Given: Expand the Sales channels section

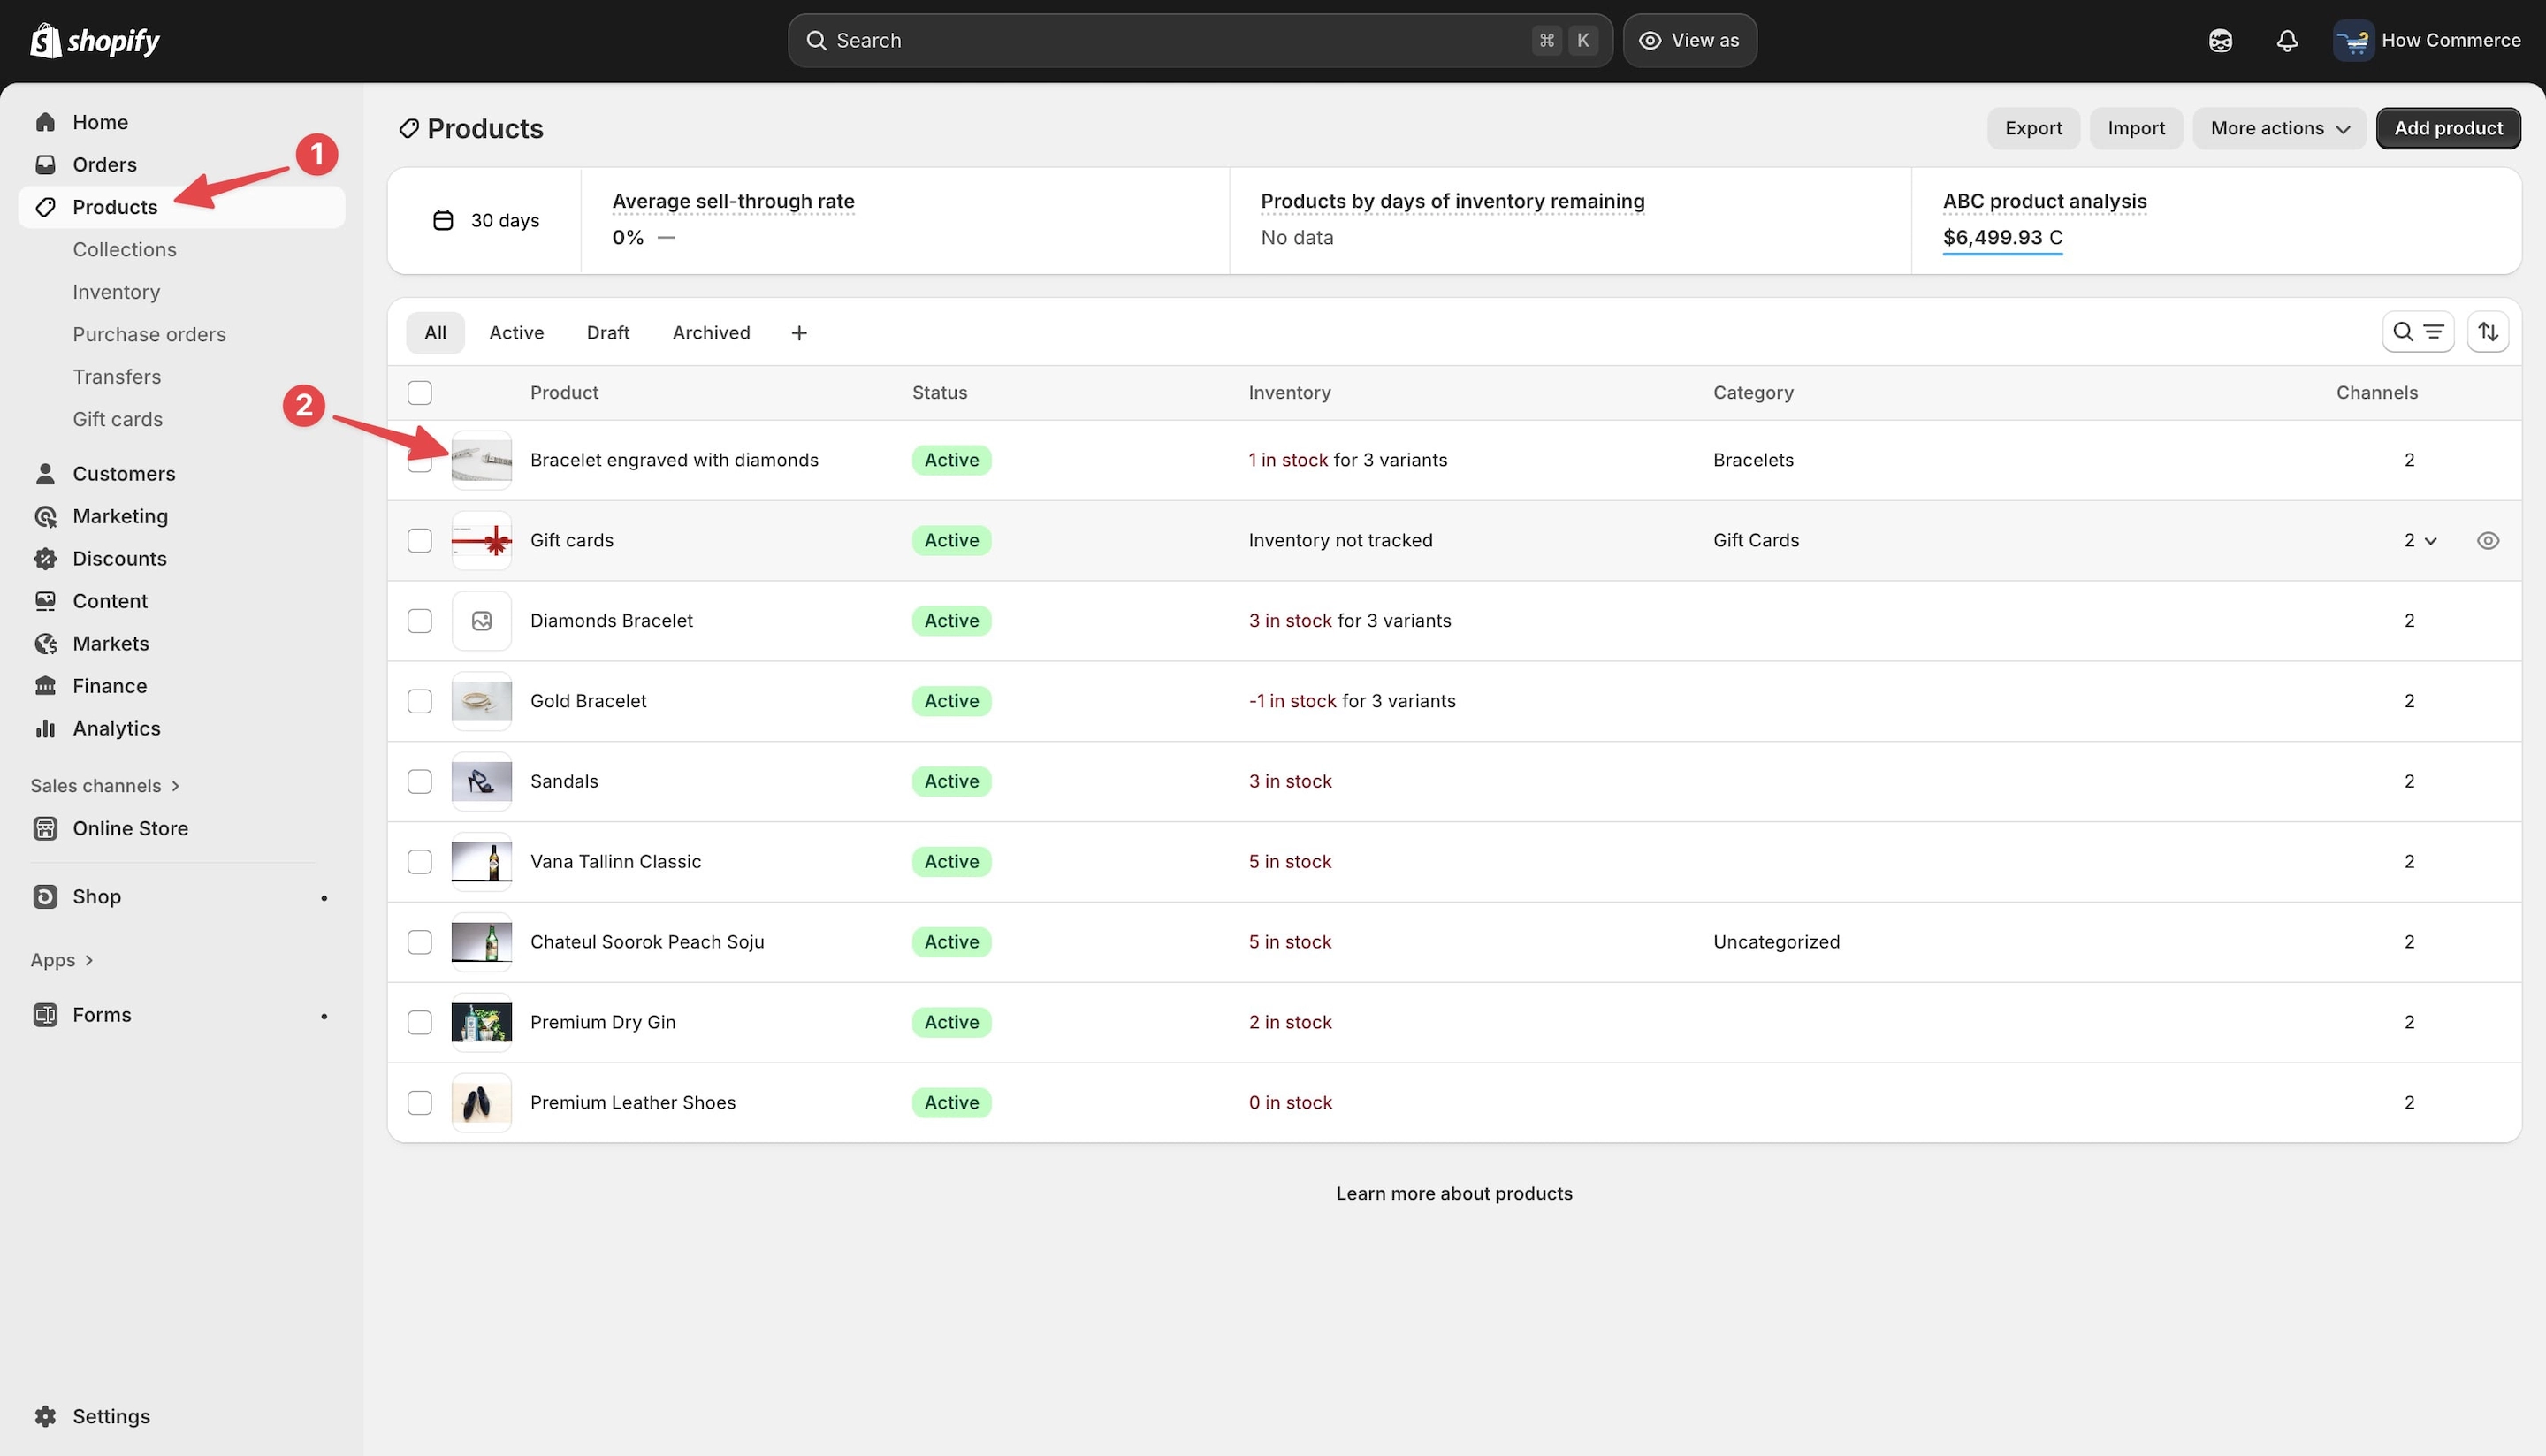Looking at the screenshot, I should point(105,786).
